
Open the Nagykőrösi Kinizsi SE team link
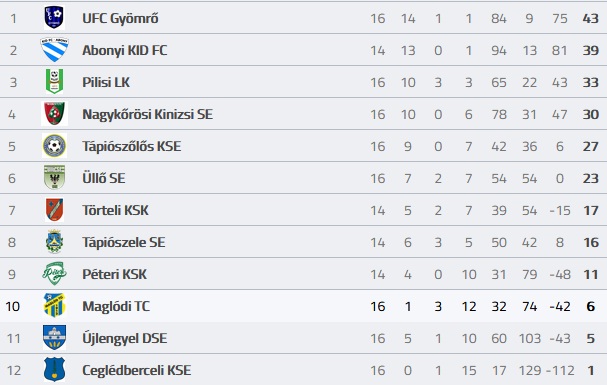coord(147,115)
